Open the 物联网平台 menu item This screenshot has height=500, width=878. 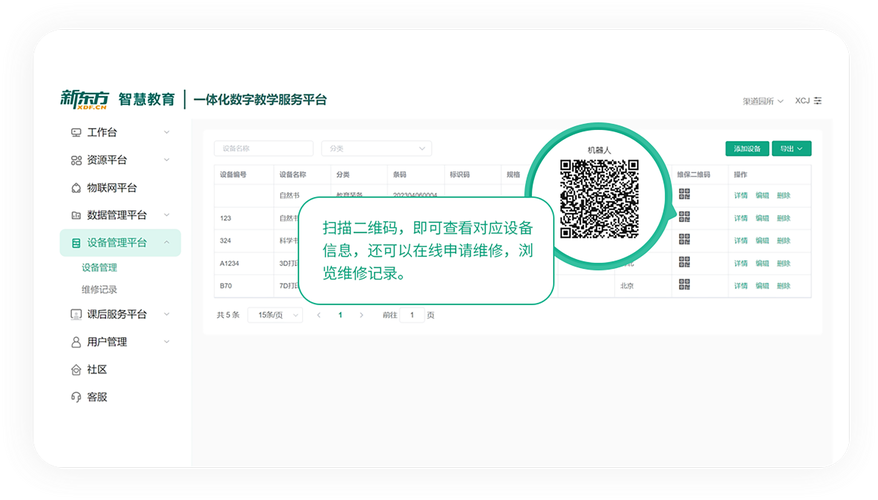tap(111, 188)
